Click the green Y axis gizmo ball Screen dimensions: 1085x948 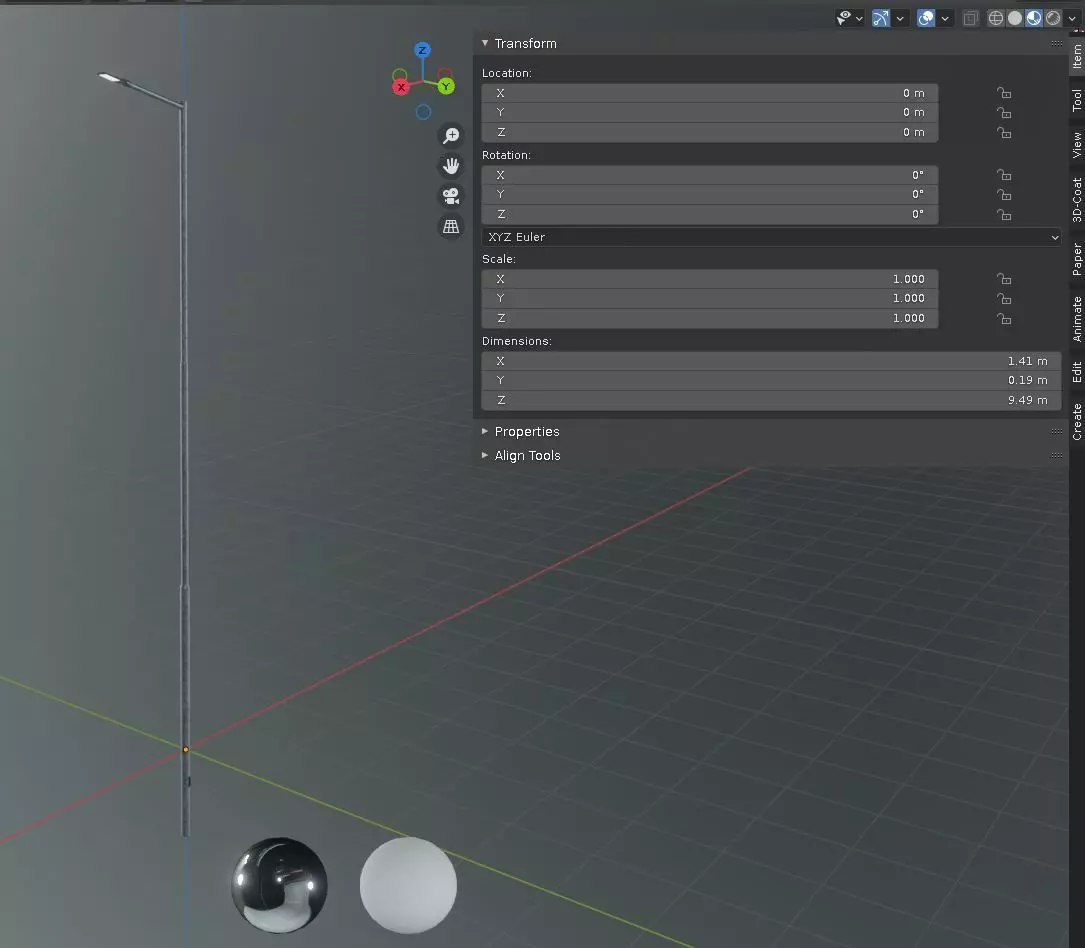click(446, 86)
